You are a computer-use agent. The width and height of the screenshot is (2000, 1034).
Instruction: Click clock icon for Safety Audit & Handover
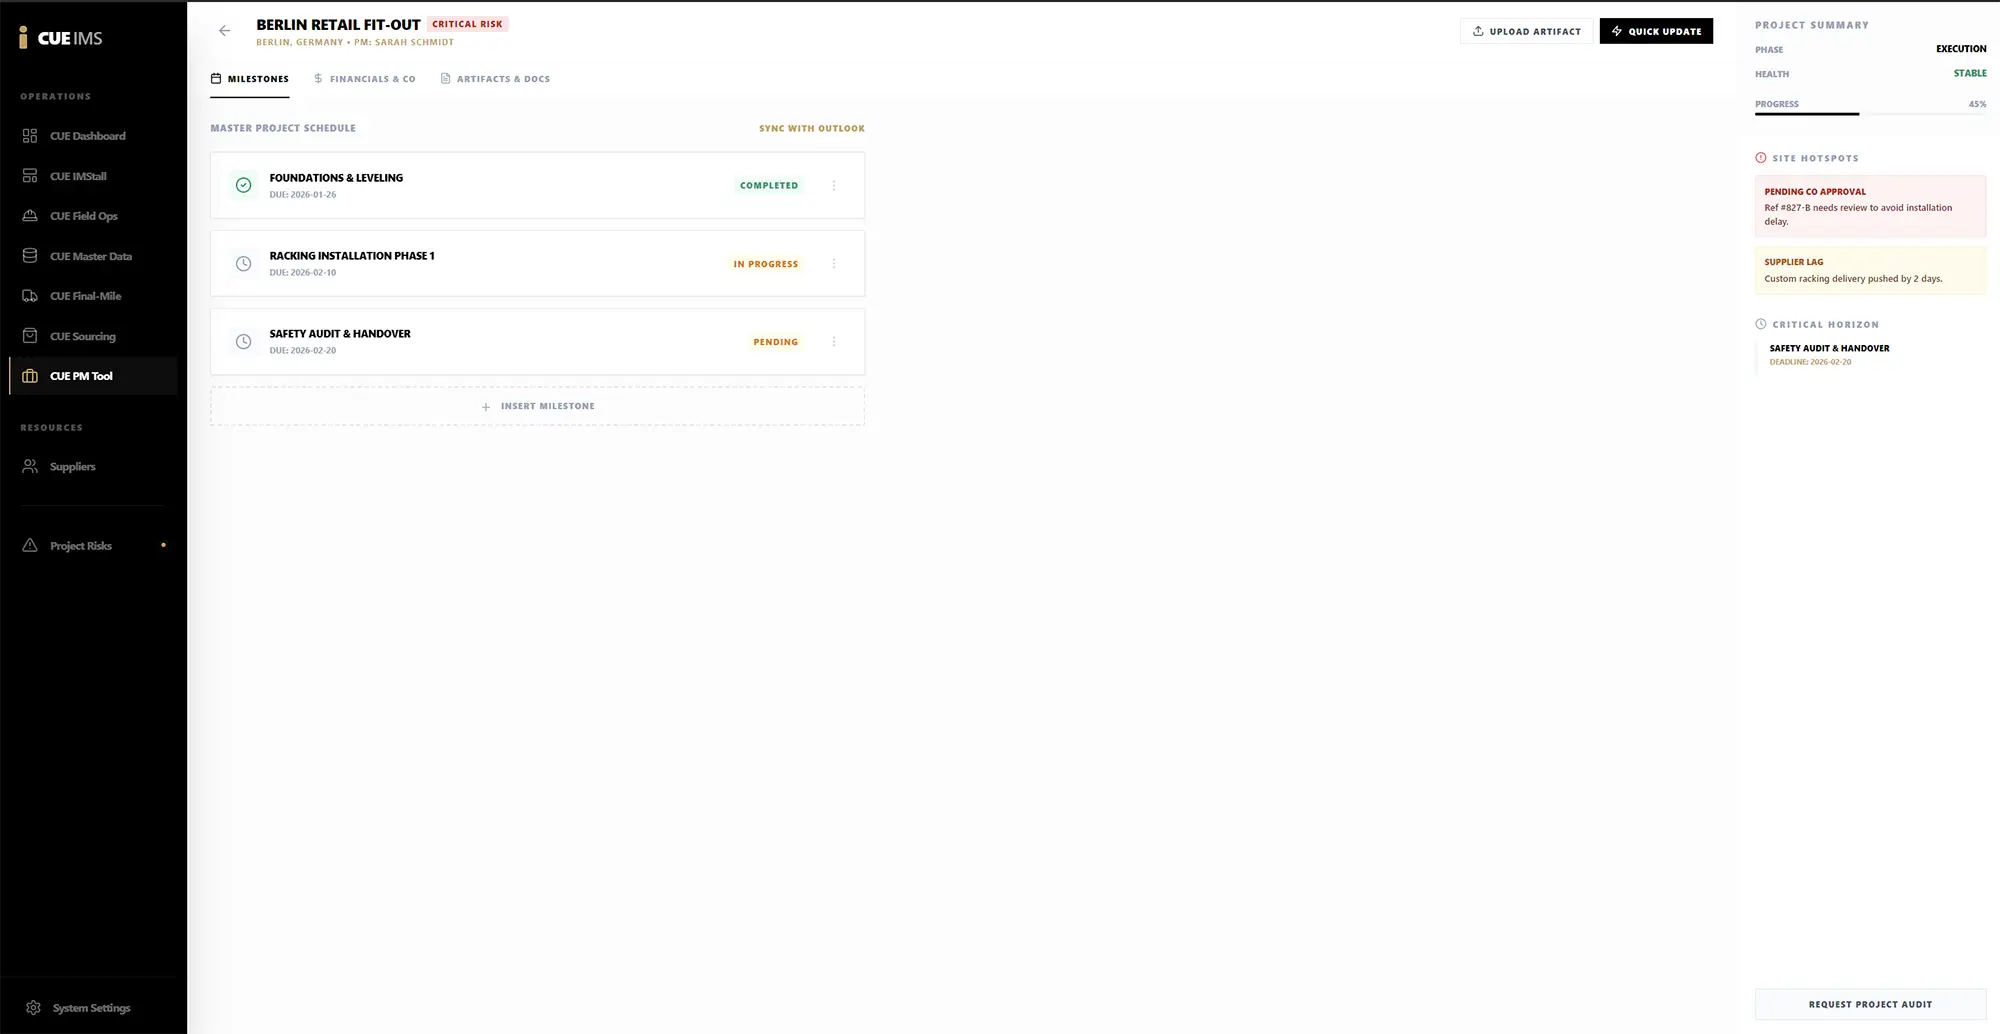(243, 342)
